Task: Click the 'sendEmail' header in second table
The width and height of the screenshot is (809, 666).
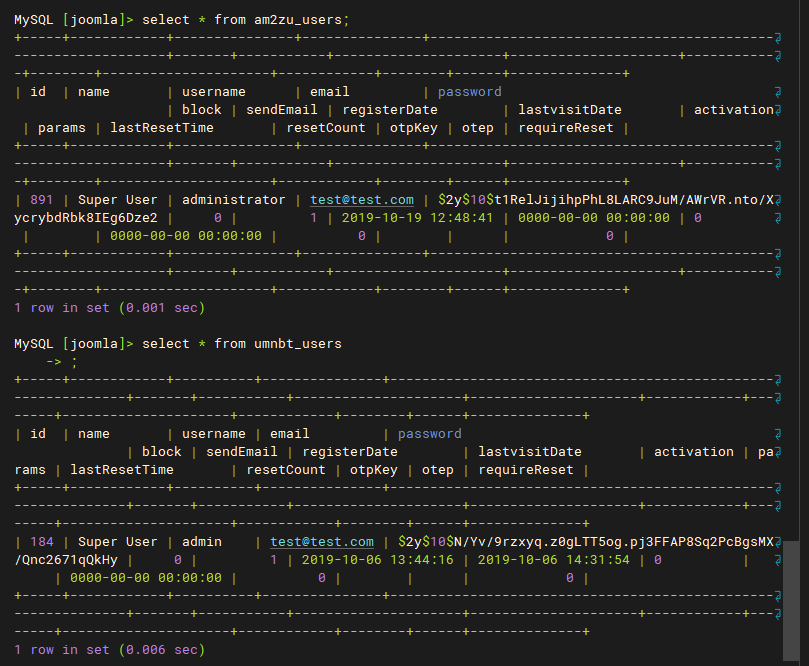Action: pyautogui.click(x=242, y=452)
